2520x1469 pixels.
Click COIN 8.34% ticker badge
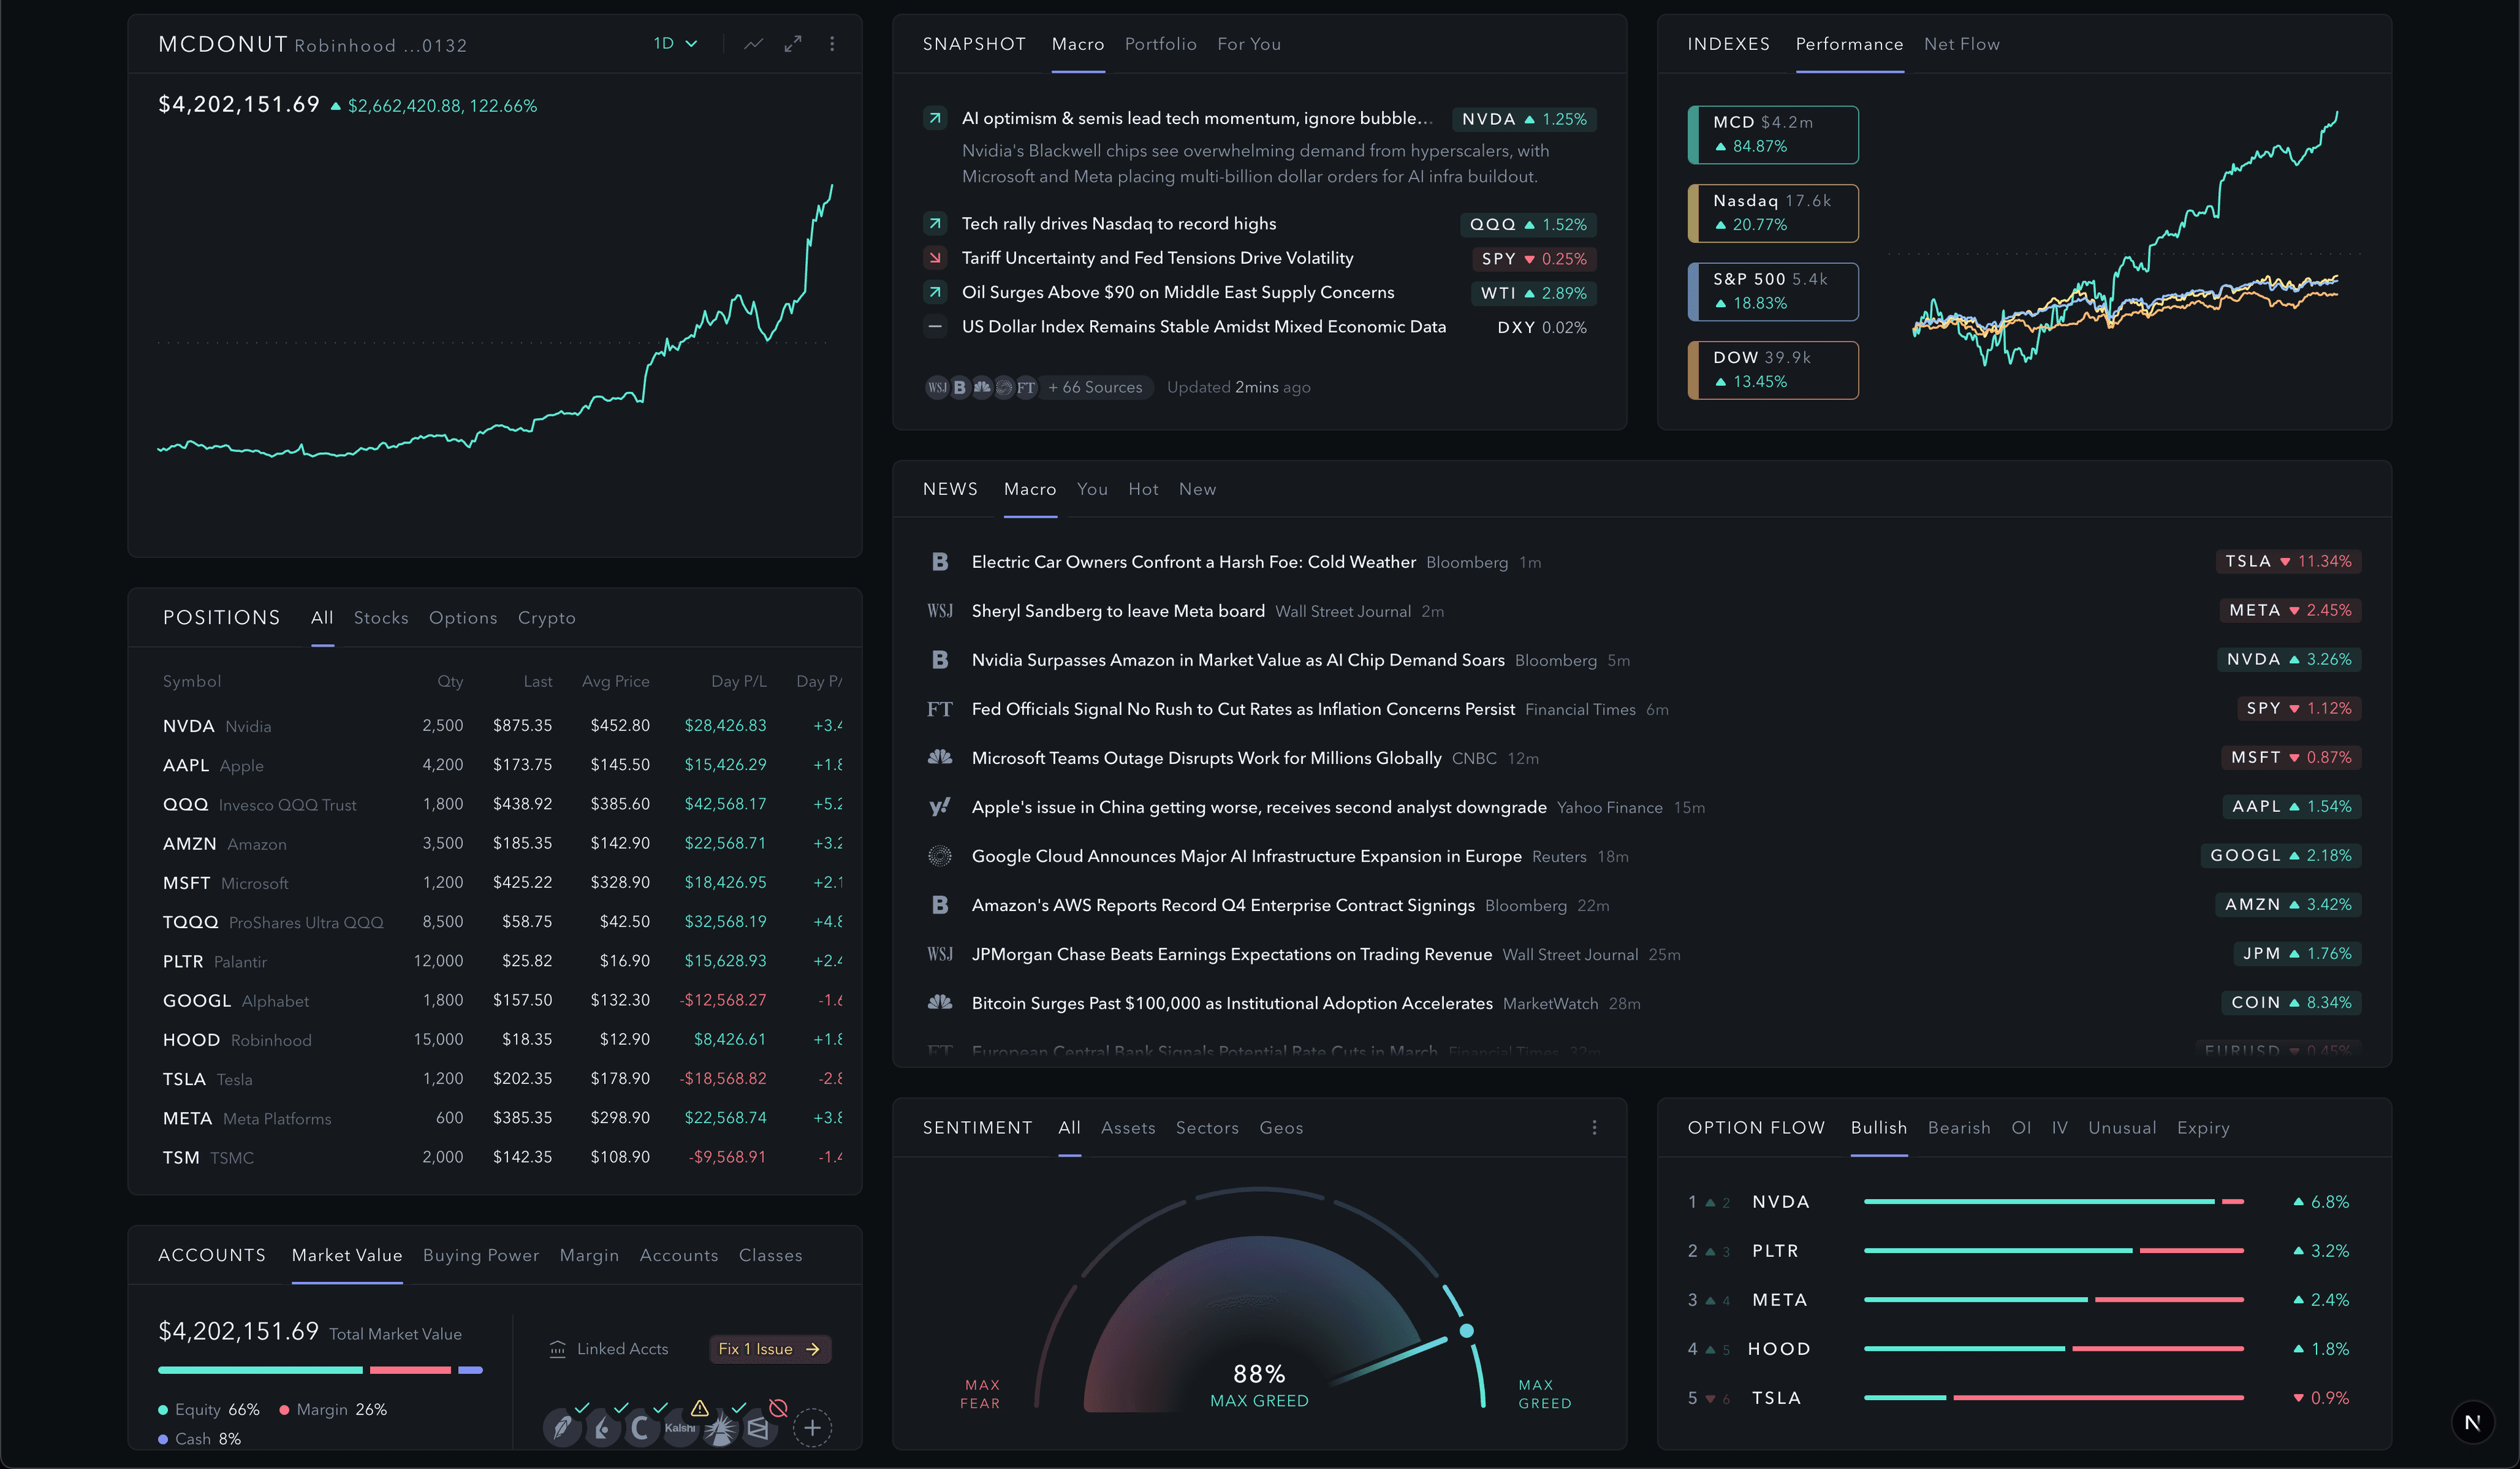point(2291,1003)
